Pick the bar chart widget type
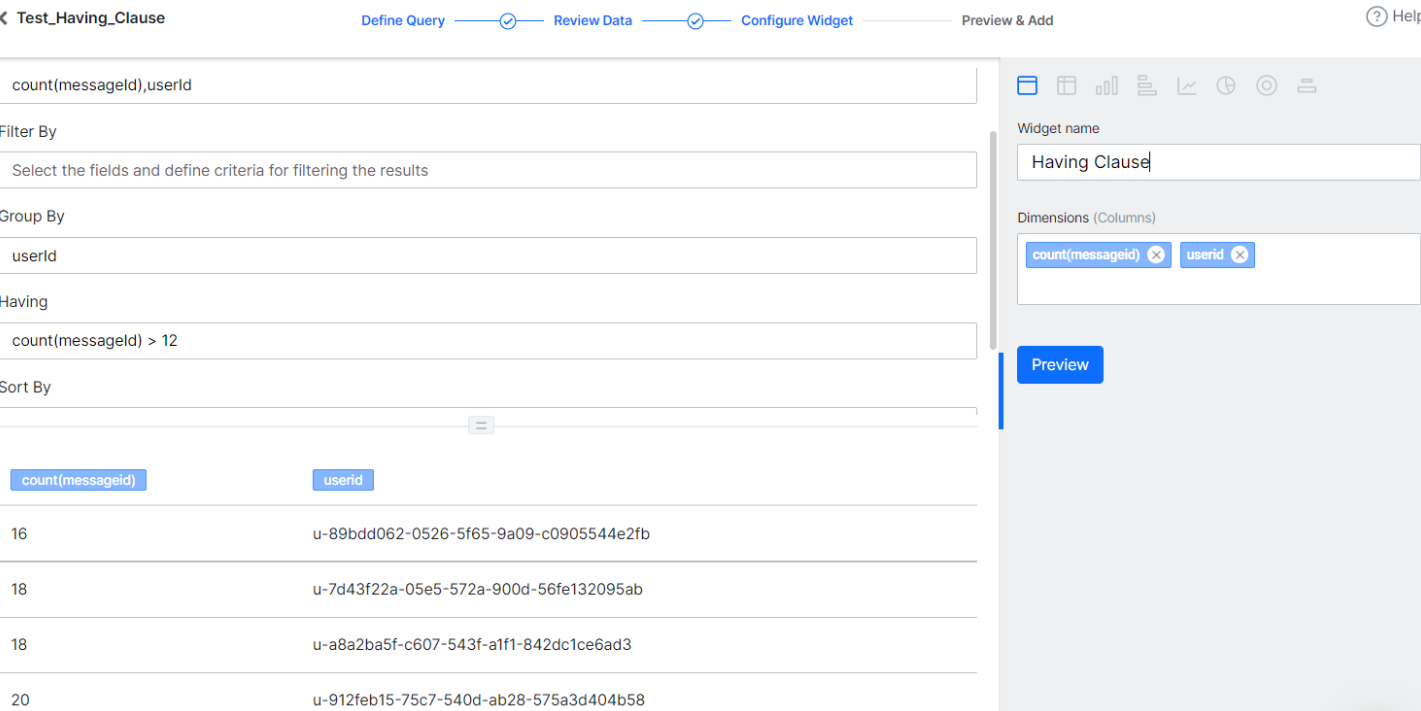 (x=1107, y=85)
